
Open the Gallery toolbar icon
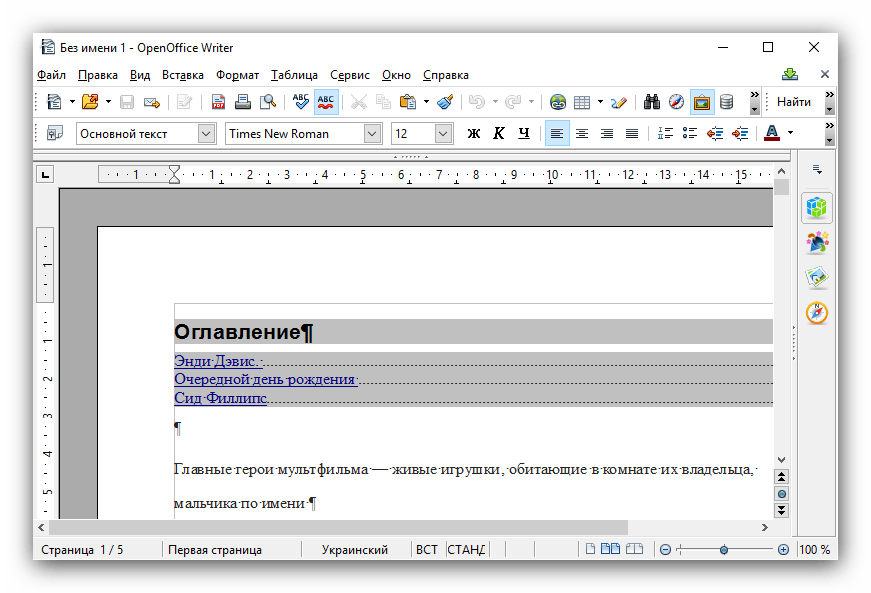(x=702, y=102)
